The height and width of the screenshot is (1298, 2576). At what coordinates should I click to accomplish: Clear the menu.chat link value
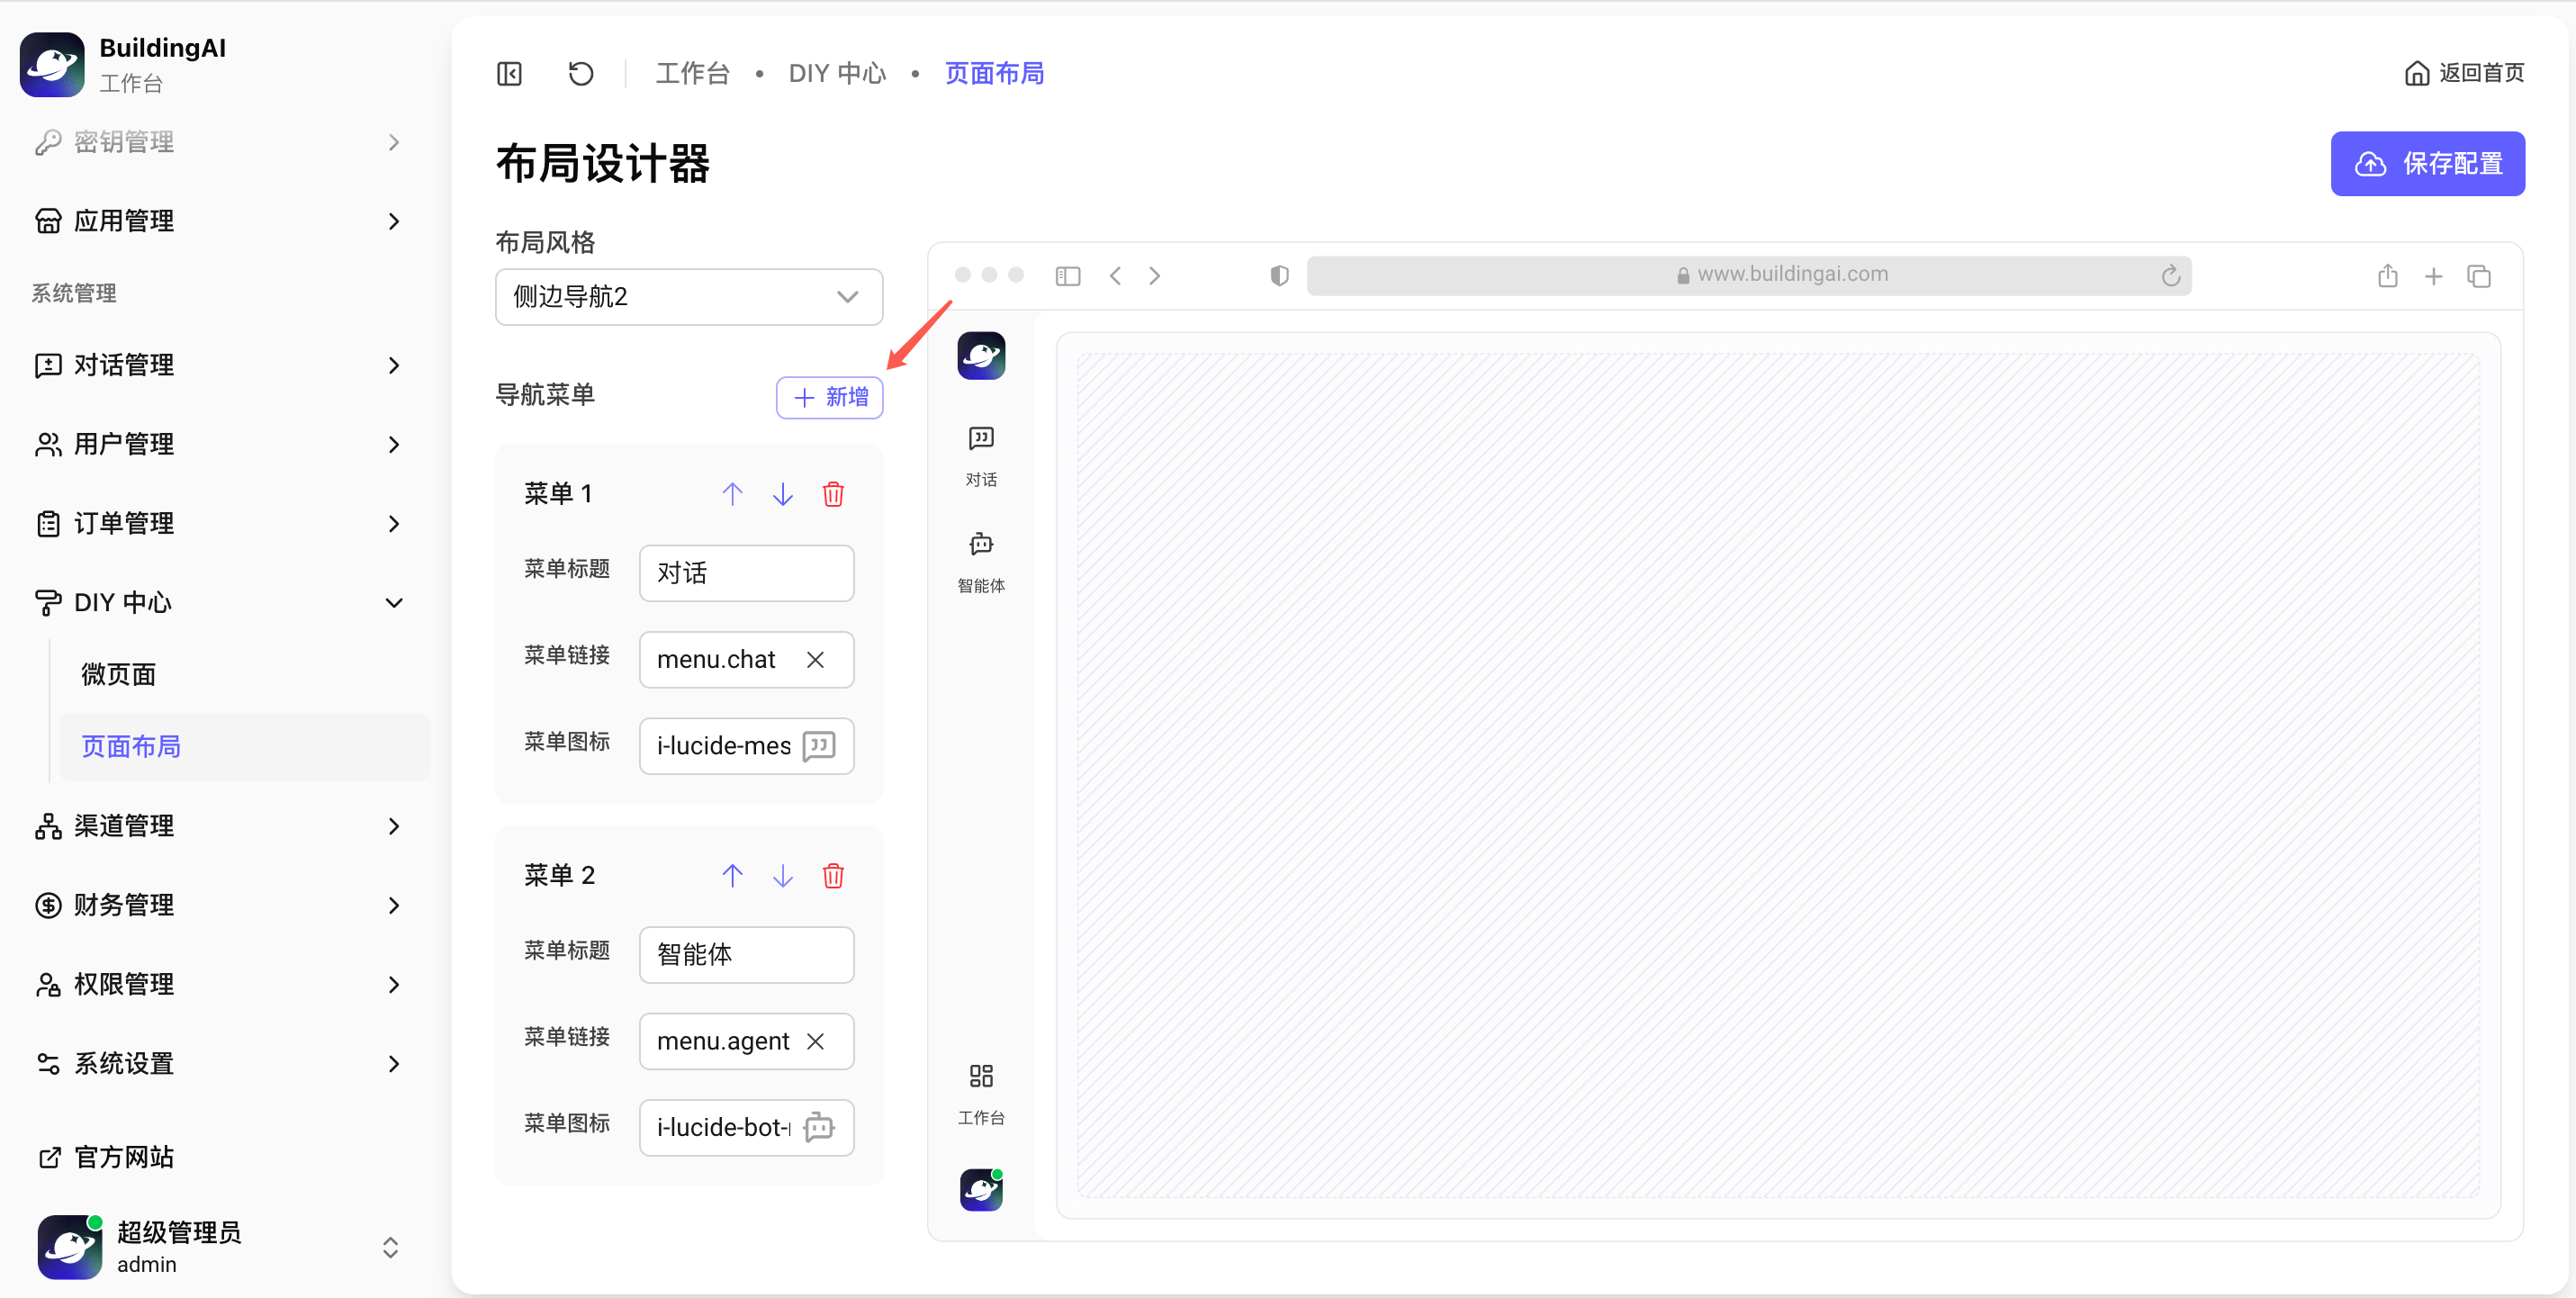click(815, 660)
